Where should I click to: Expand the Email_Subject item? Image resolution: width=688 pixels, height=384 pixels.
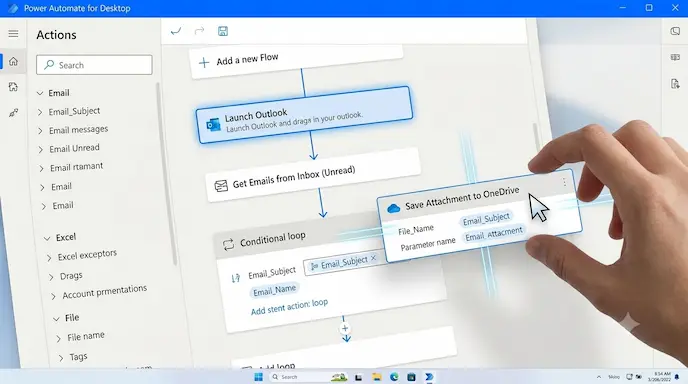click(x=40, y=112)
